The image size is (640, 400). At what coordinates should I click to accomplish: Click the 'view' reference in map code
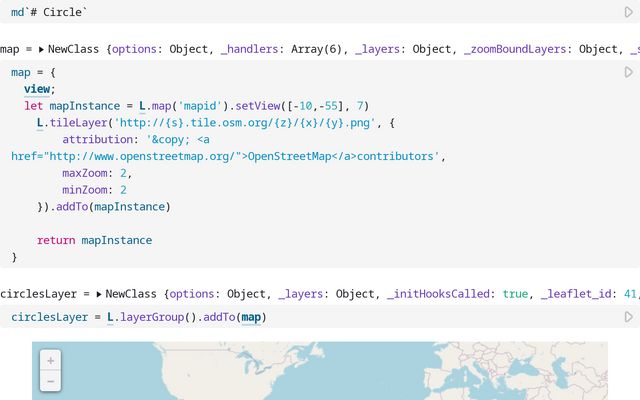pyautogui.click(x=37, y=89)
